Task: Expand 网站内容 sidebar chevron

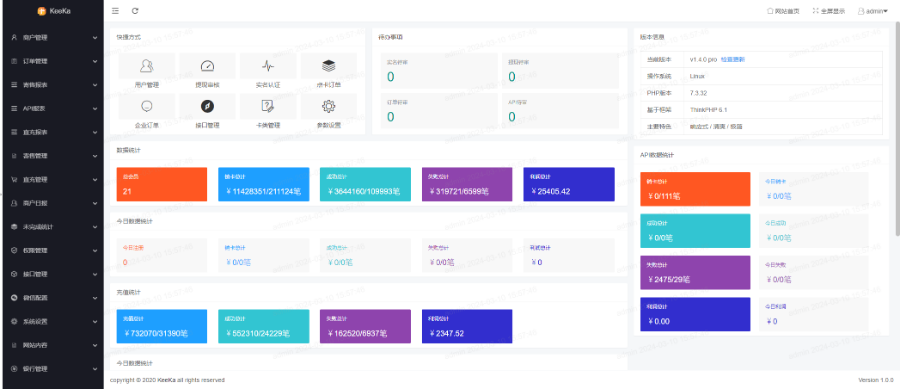Action: point(95,345)
